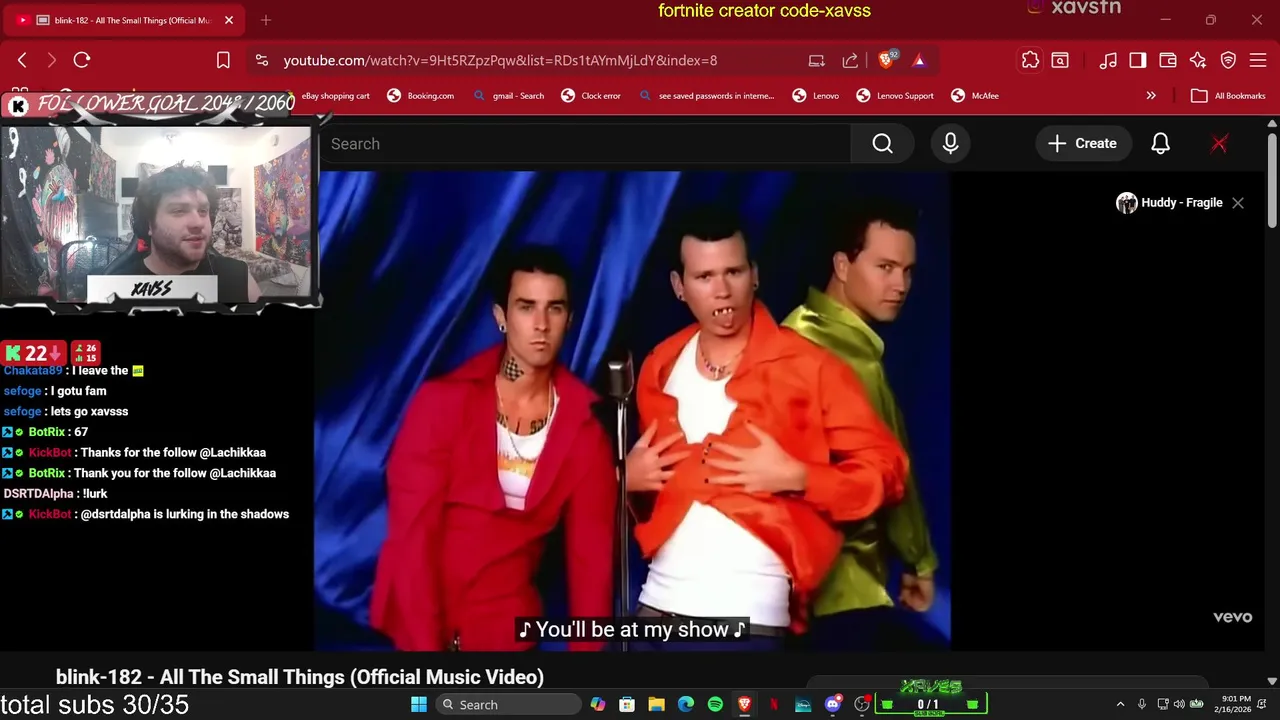The height and width of the screenshot is (720, 1280).
Task: Install app icon in address bar
Action: coord(817,60)
